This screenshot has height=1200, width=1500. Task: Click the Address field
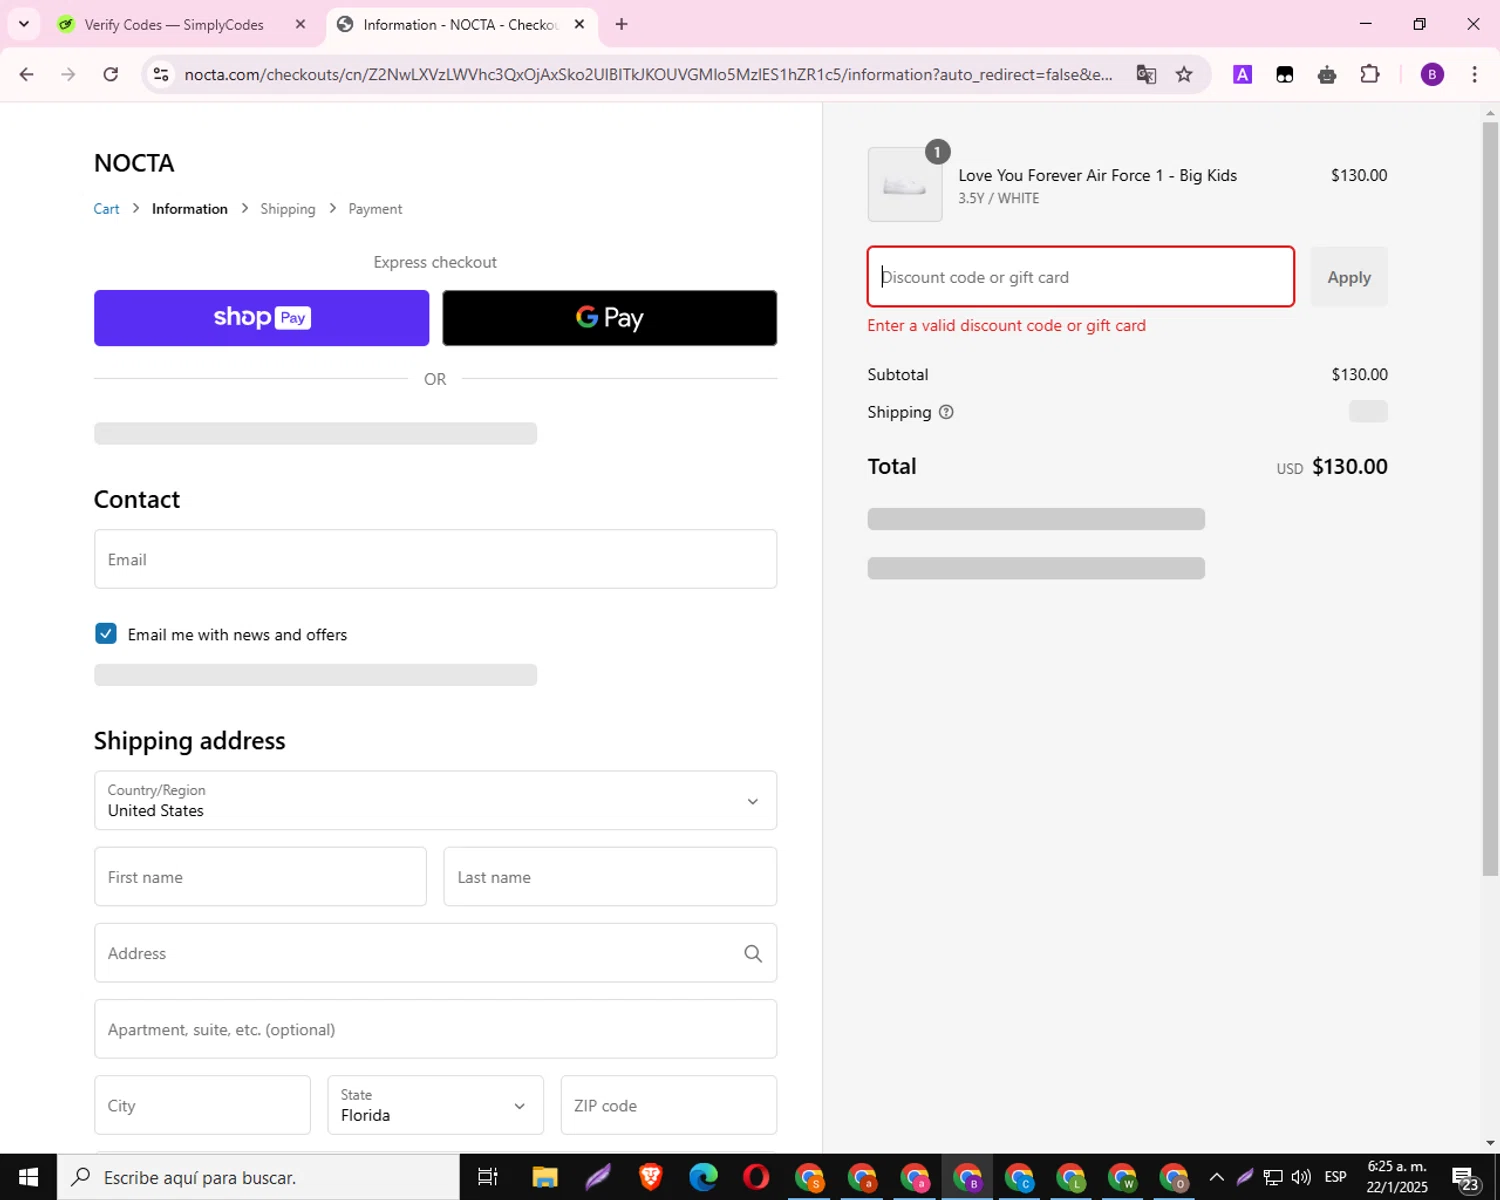[435, 953]
